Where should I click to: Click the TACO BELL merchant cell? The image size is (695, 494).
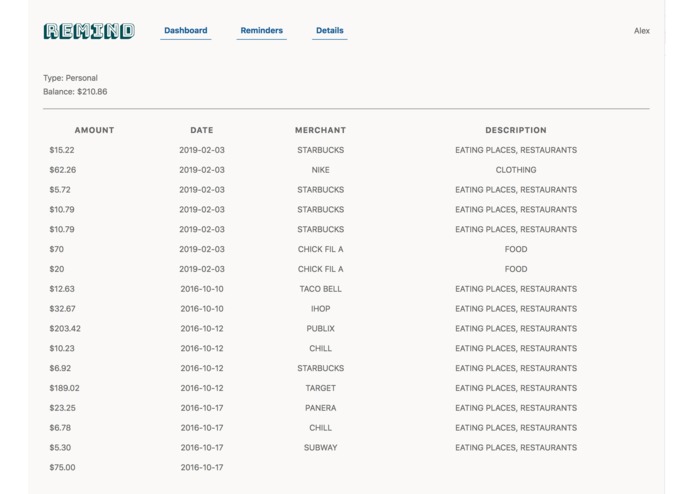point(320,289)
